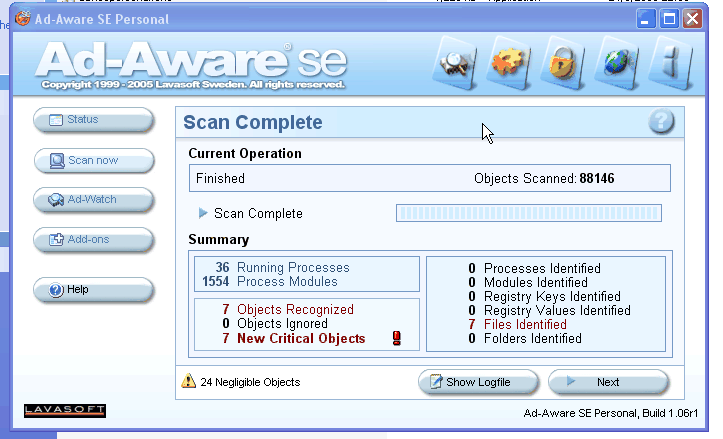Image resolution: width=723 pixels, height=439 pixels.
Task: Click '7 Objects Recognized' text
Action: [x=288, y=309]
